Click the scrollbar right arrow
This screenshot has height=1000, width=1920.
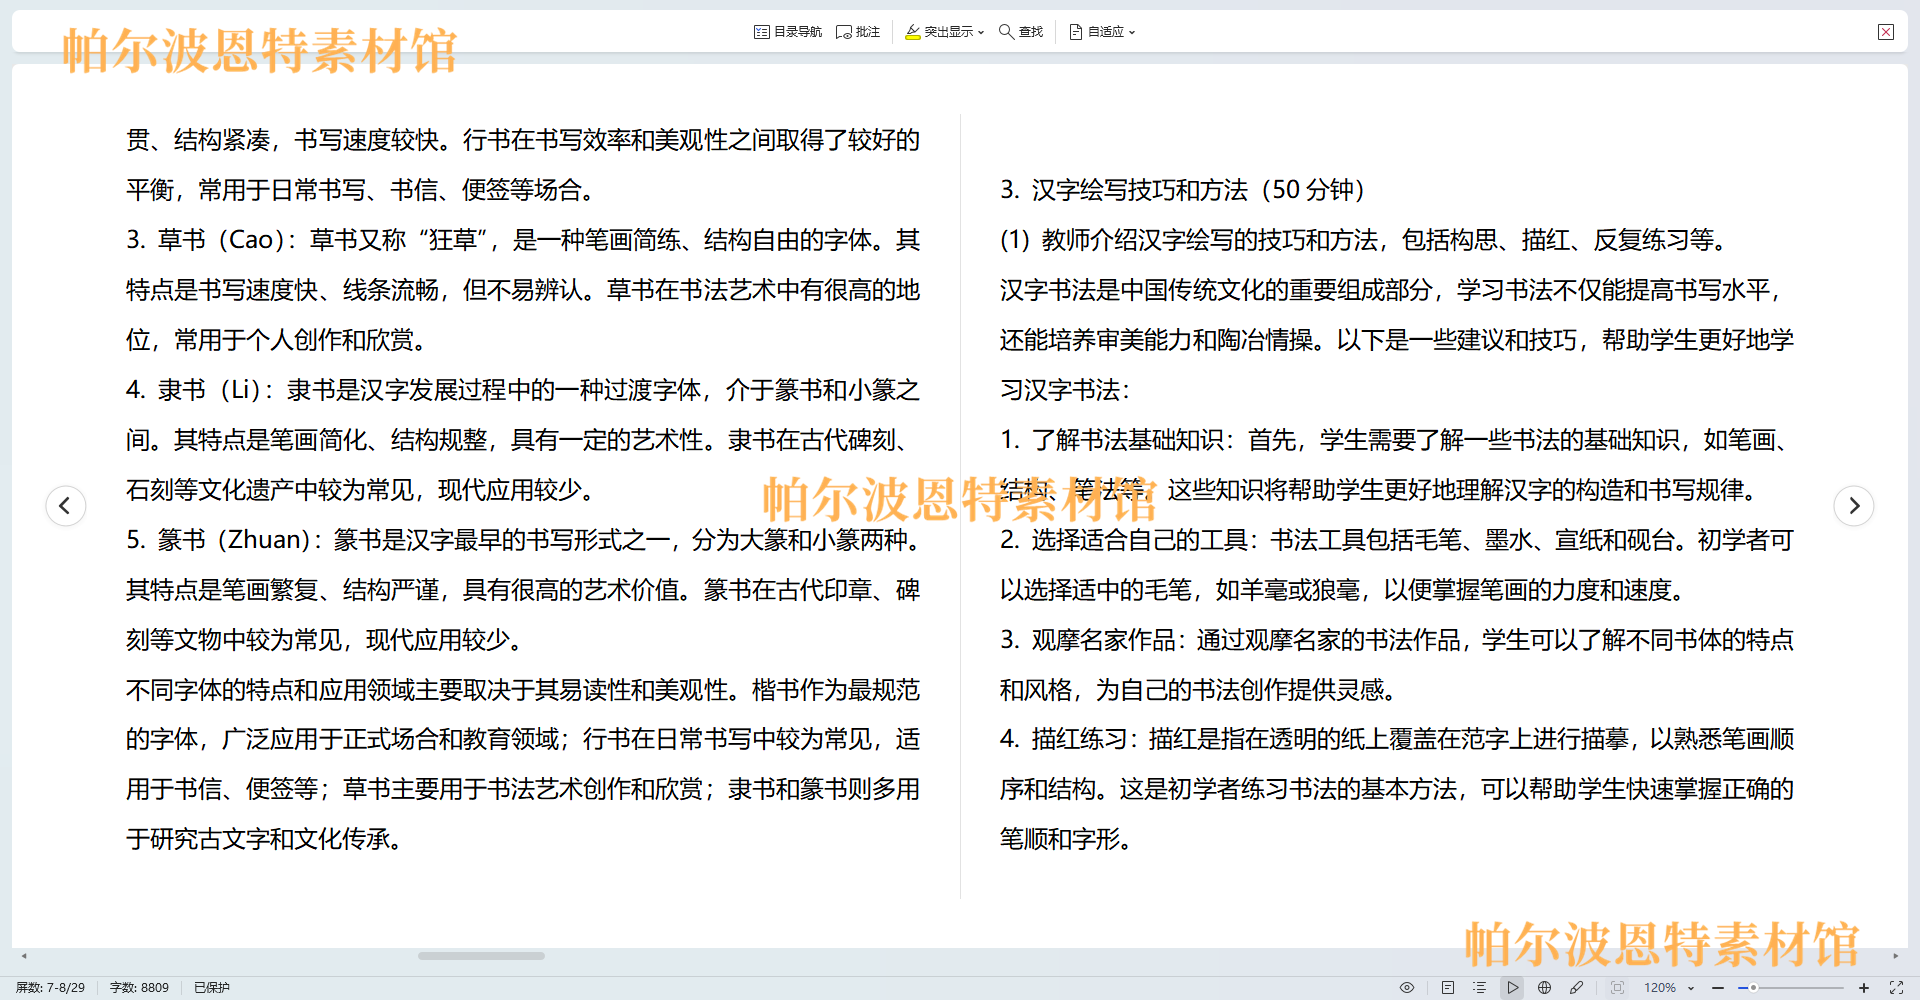coord(1895,956)
